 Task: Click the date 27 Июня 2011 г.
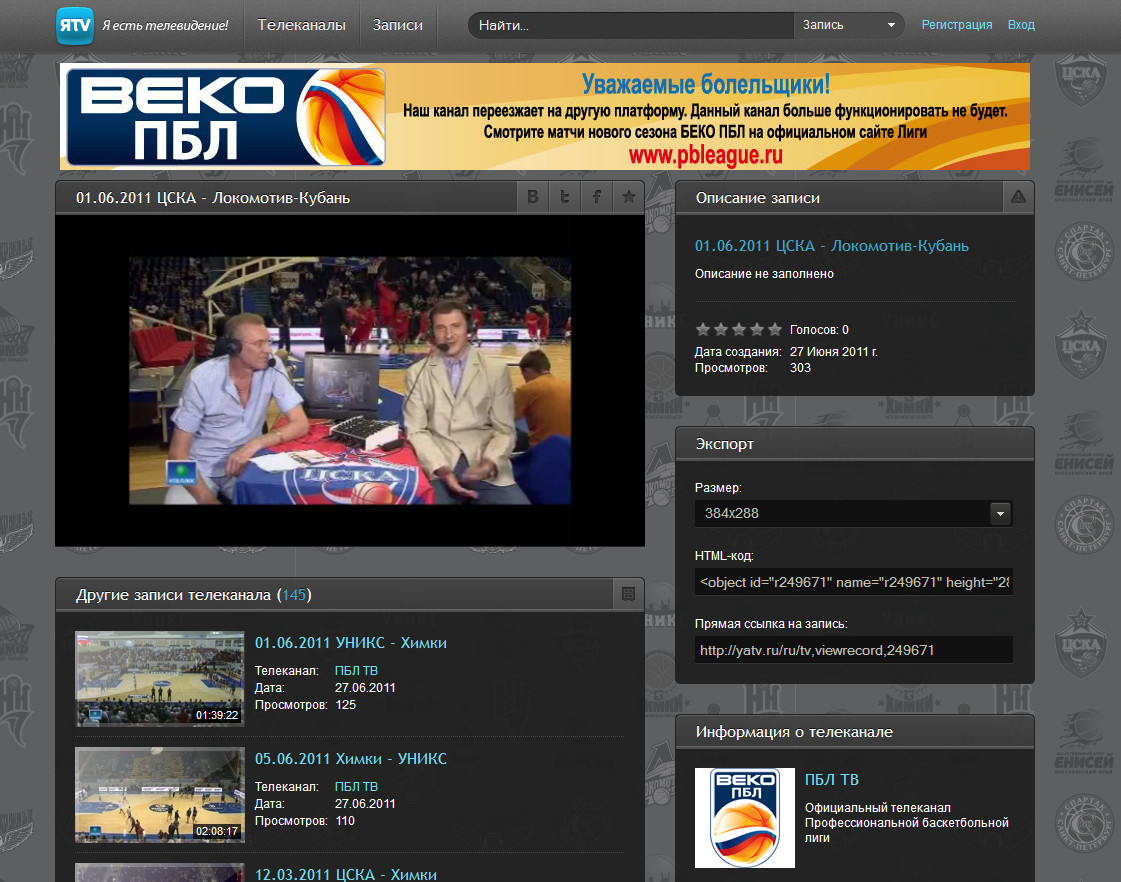tap(834, 352)
